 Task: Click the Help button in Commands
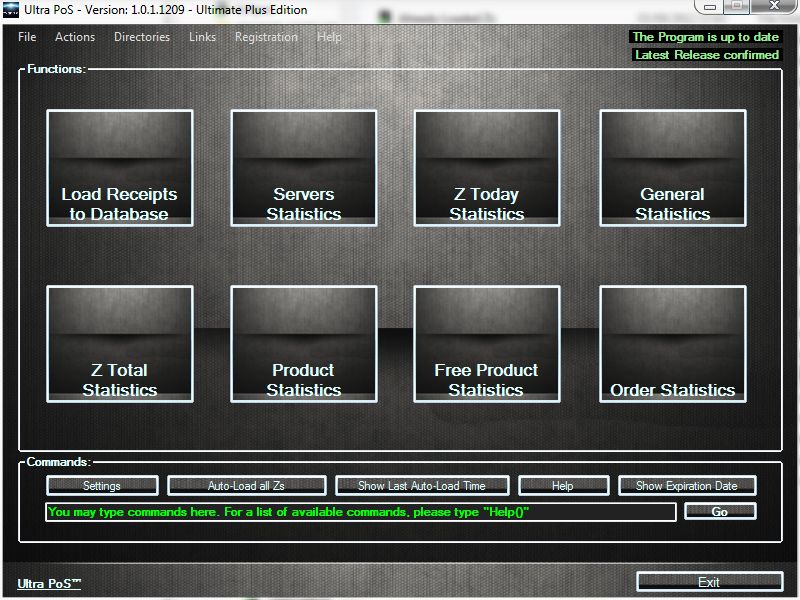click(563, 486)
